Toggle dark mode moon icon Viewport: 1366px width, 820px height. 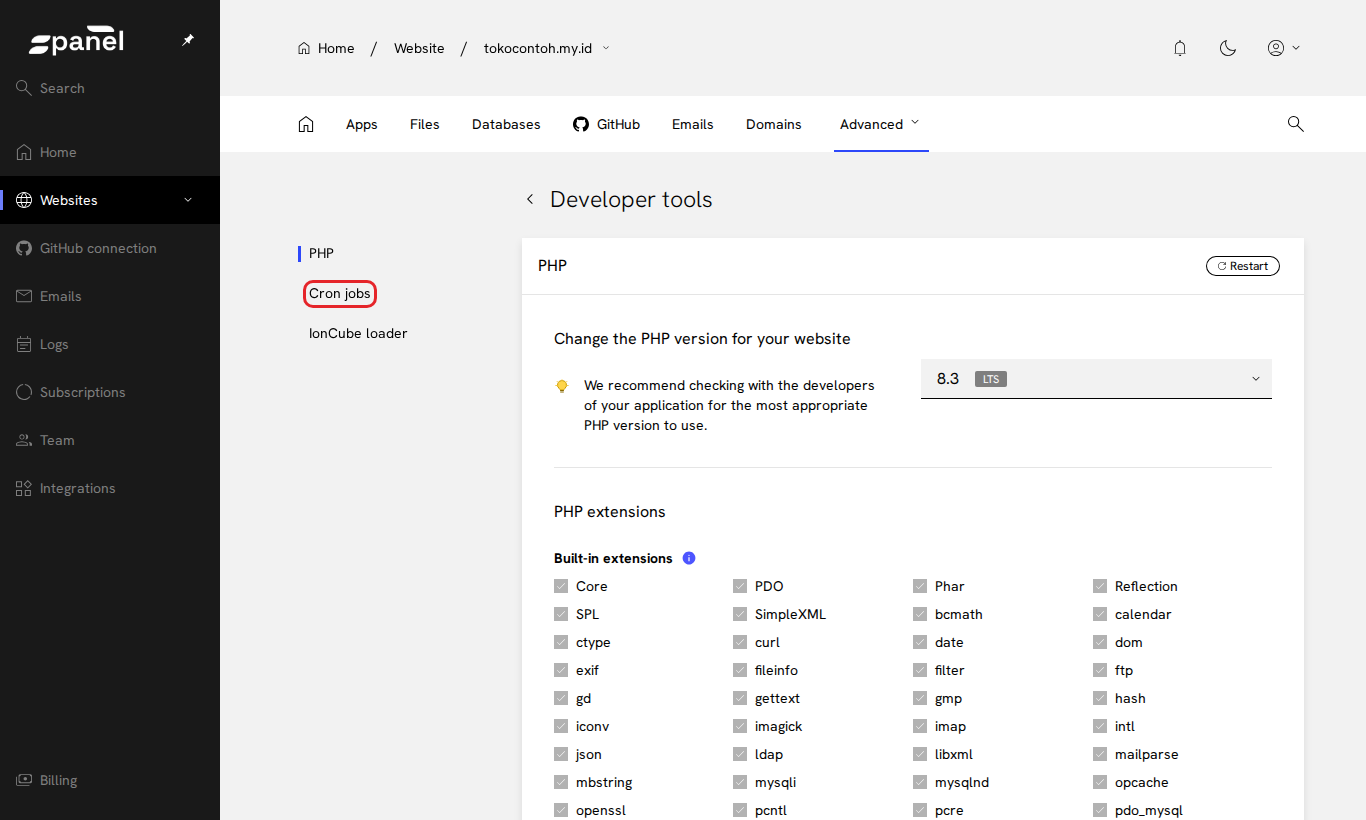click(1228, 48)
